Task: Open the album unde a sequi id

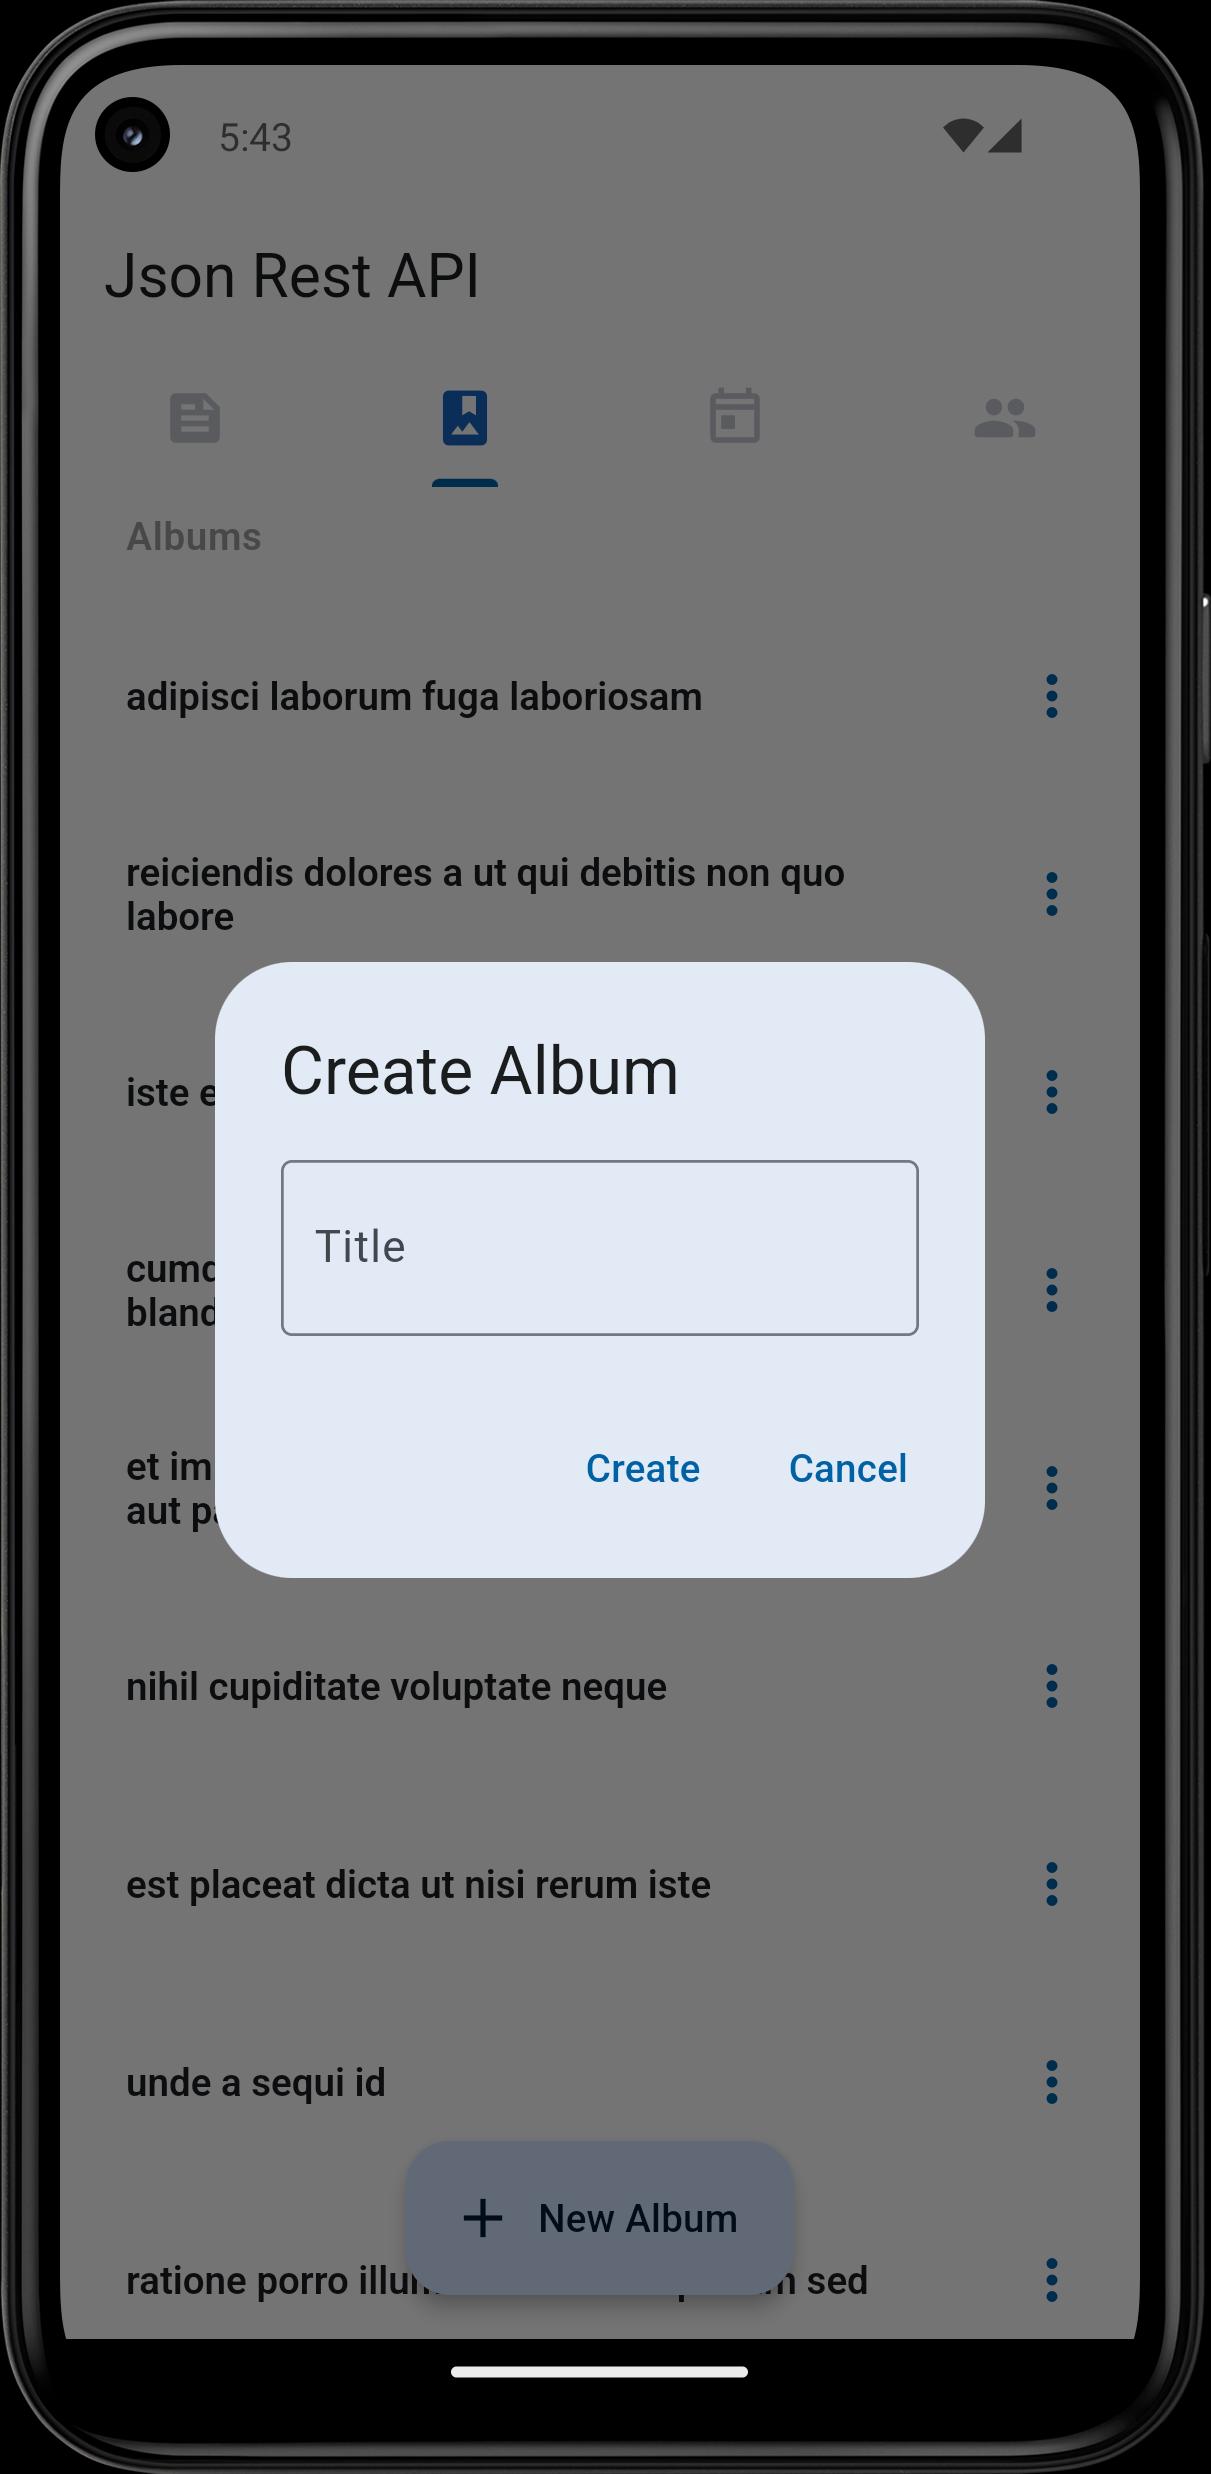Action: [256, 2082]
